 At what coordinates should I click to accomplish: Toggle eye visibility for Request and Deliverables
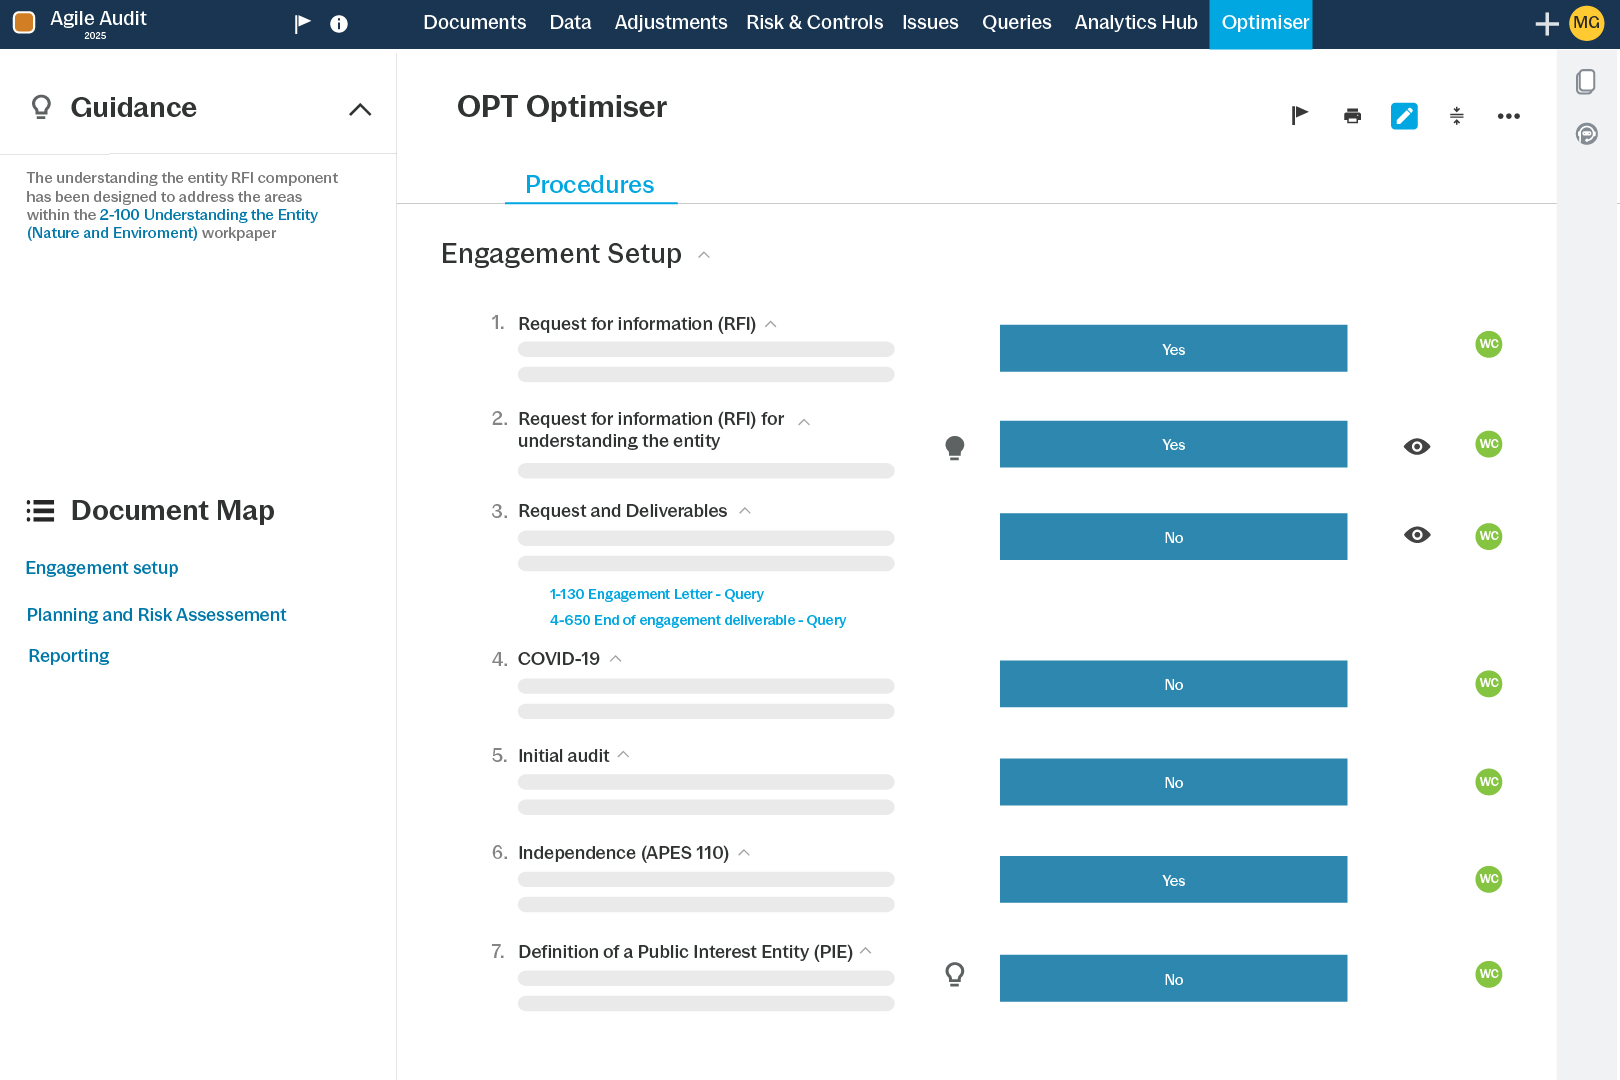pyautogui.click(x=1417, y=535)
